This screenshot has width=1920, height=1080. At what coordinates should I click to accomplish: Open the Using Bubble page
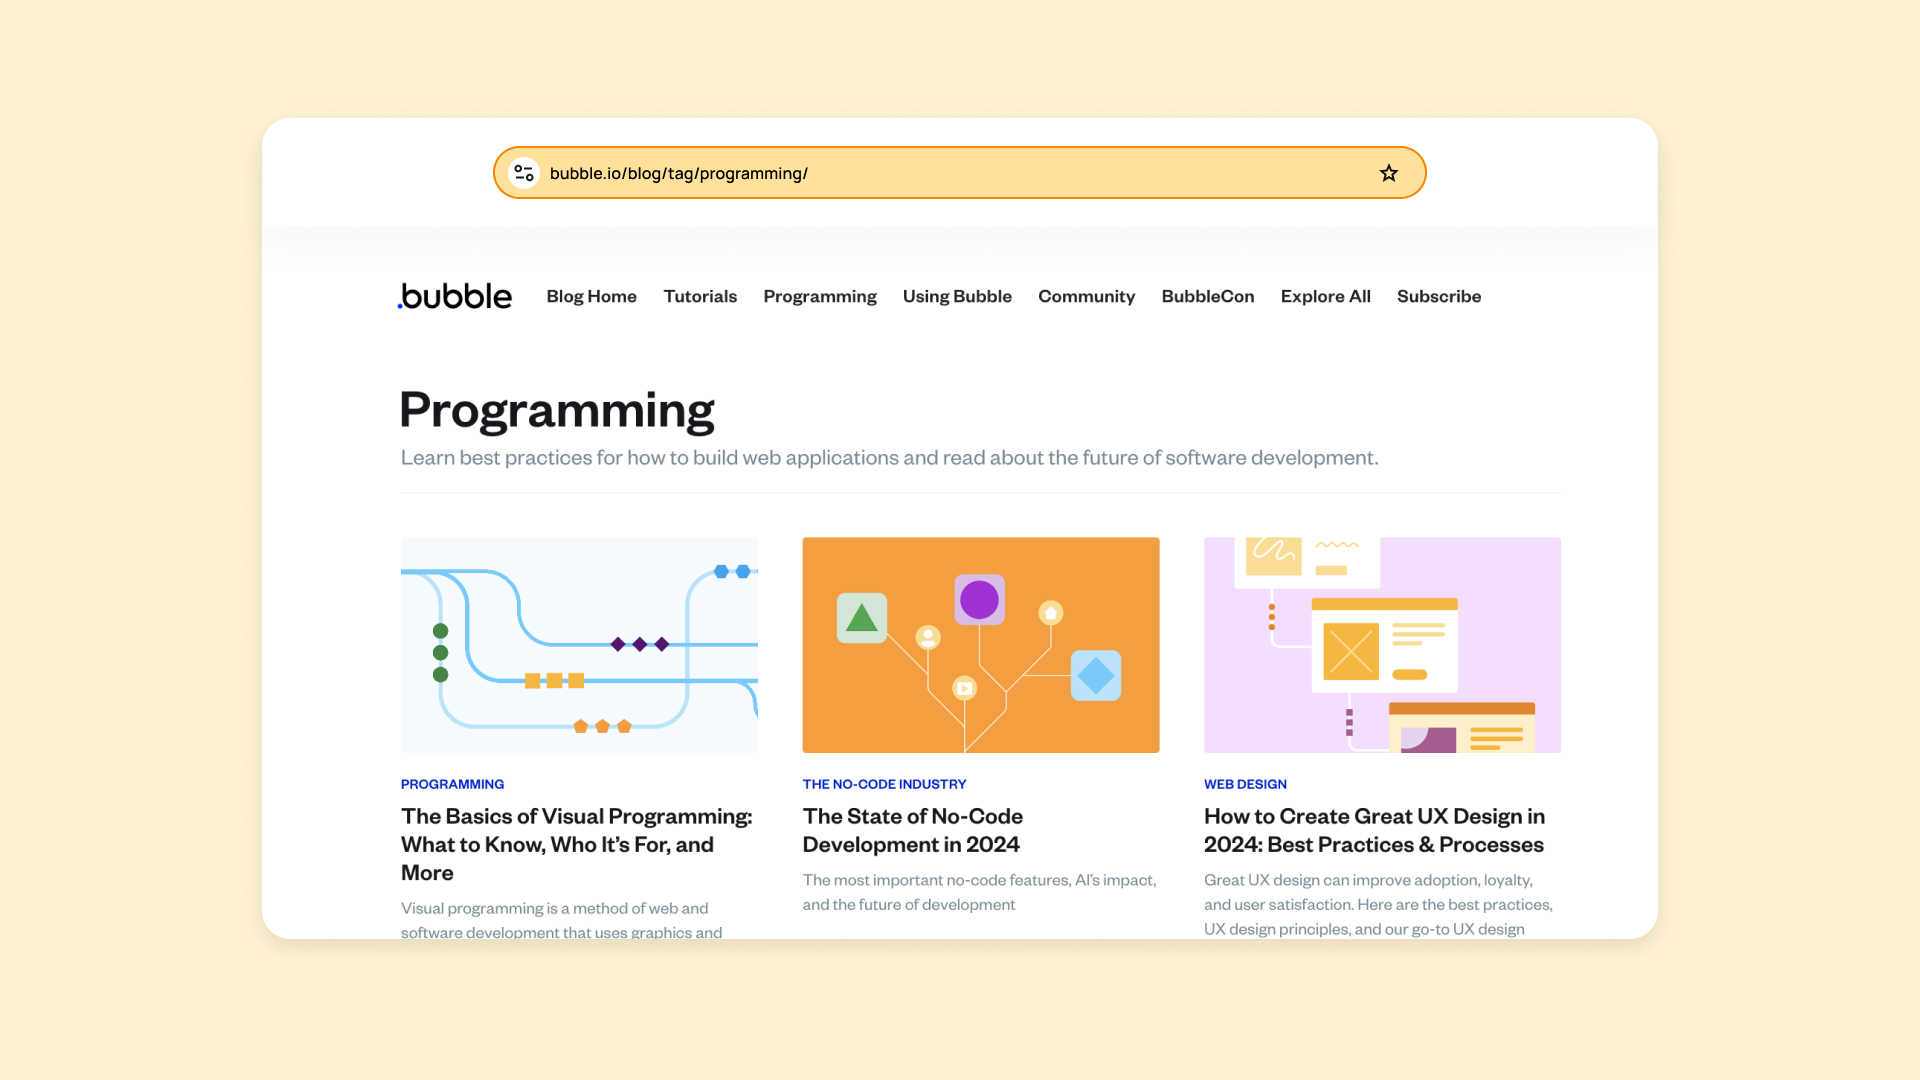point(957,296)
